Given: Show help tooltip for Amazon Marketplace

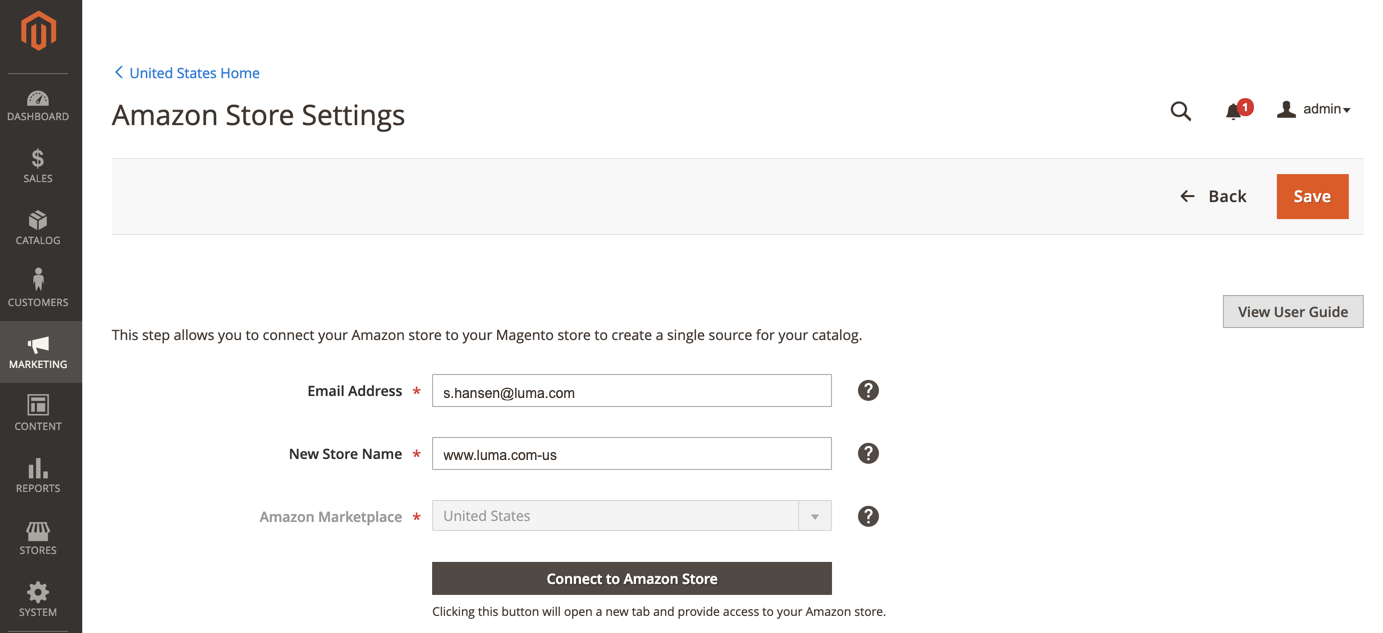Looking at the screenshot, I should click(x=868, y=516).
